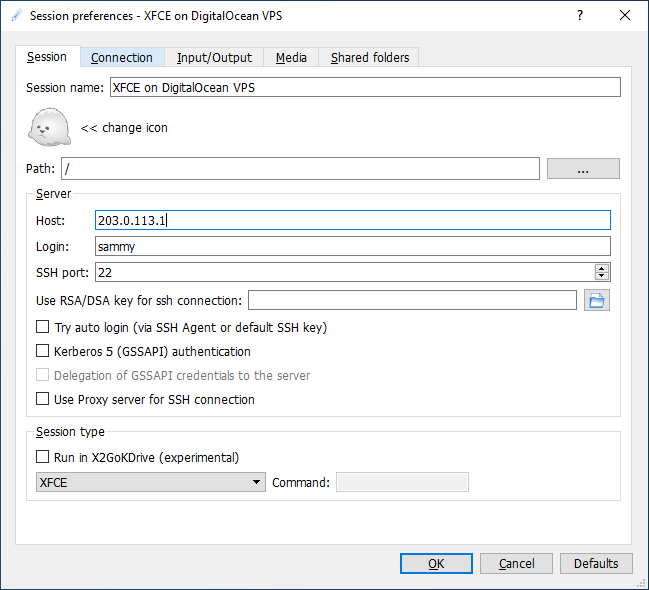This screenshot has width=649, height=590.
Task: Click the seal session icon image
Action: click(x=49, y=127)
